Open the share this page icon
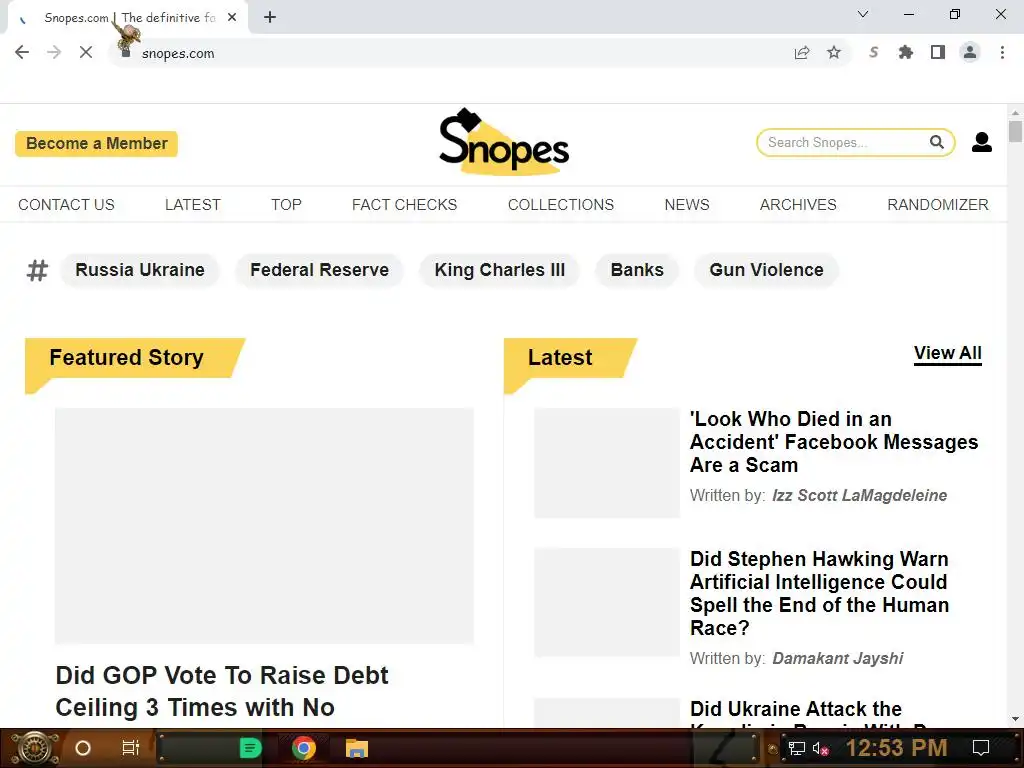 point(801,53)
